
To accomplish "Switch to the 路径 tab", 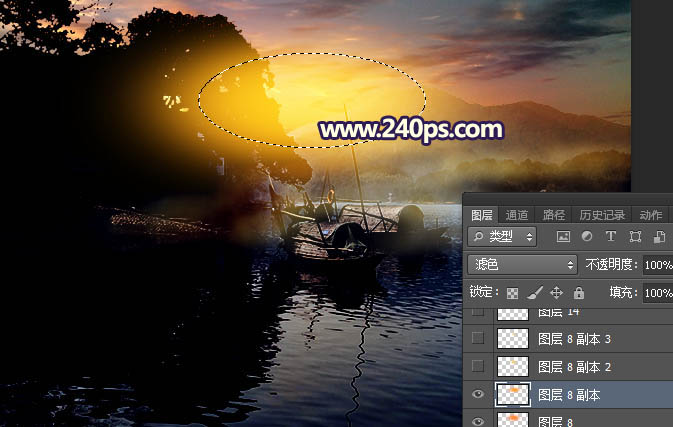I will point(554,214).
